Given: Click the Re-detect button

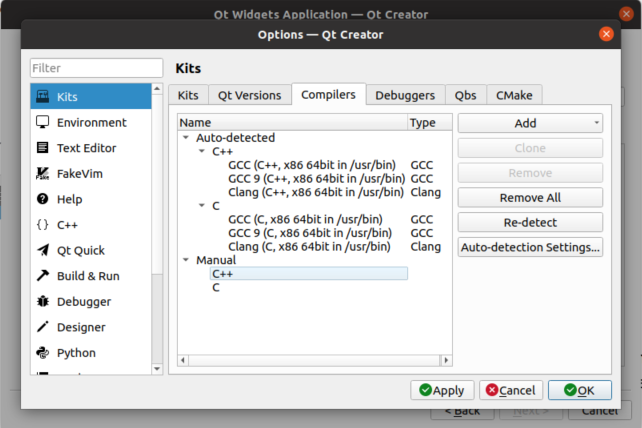Looking at the screenshot, I should [530, 222].
